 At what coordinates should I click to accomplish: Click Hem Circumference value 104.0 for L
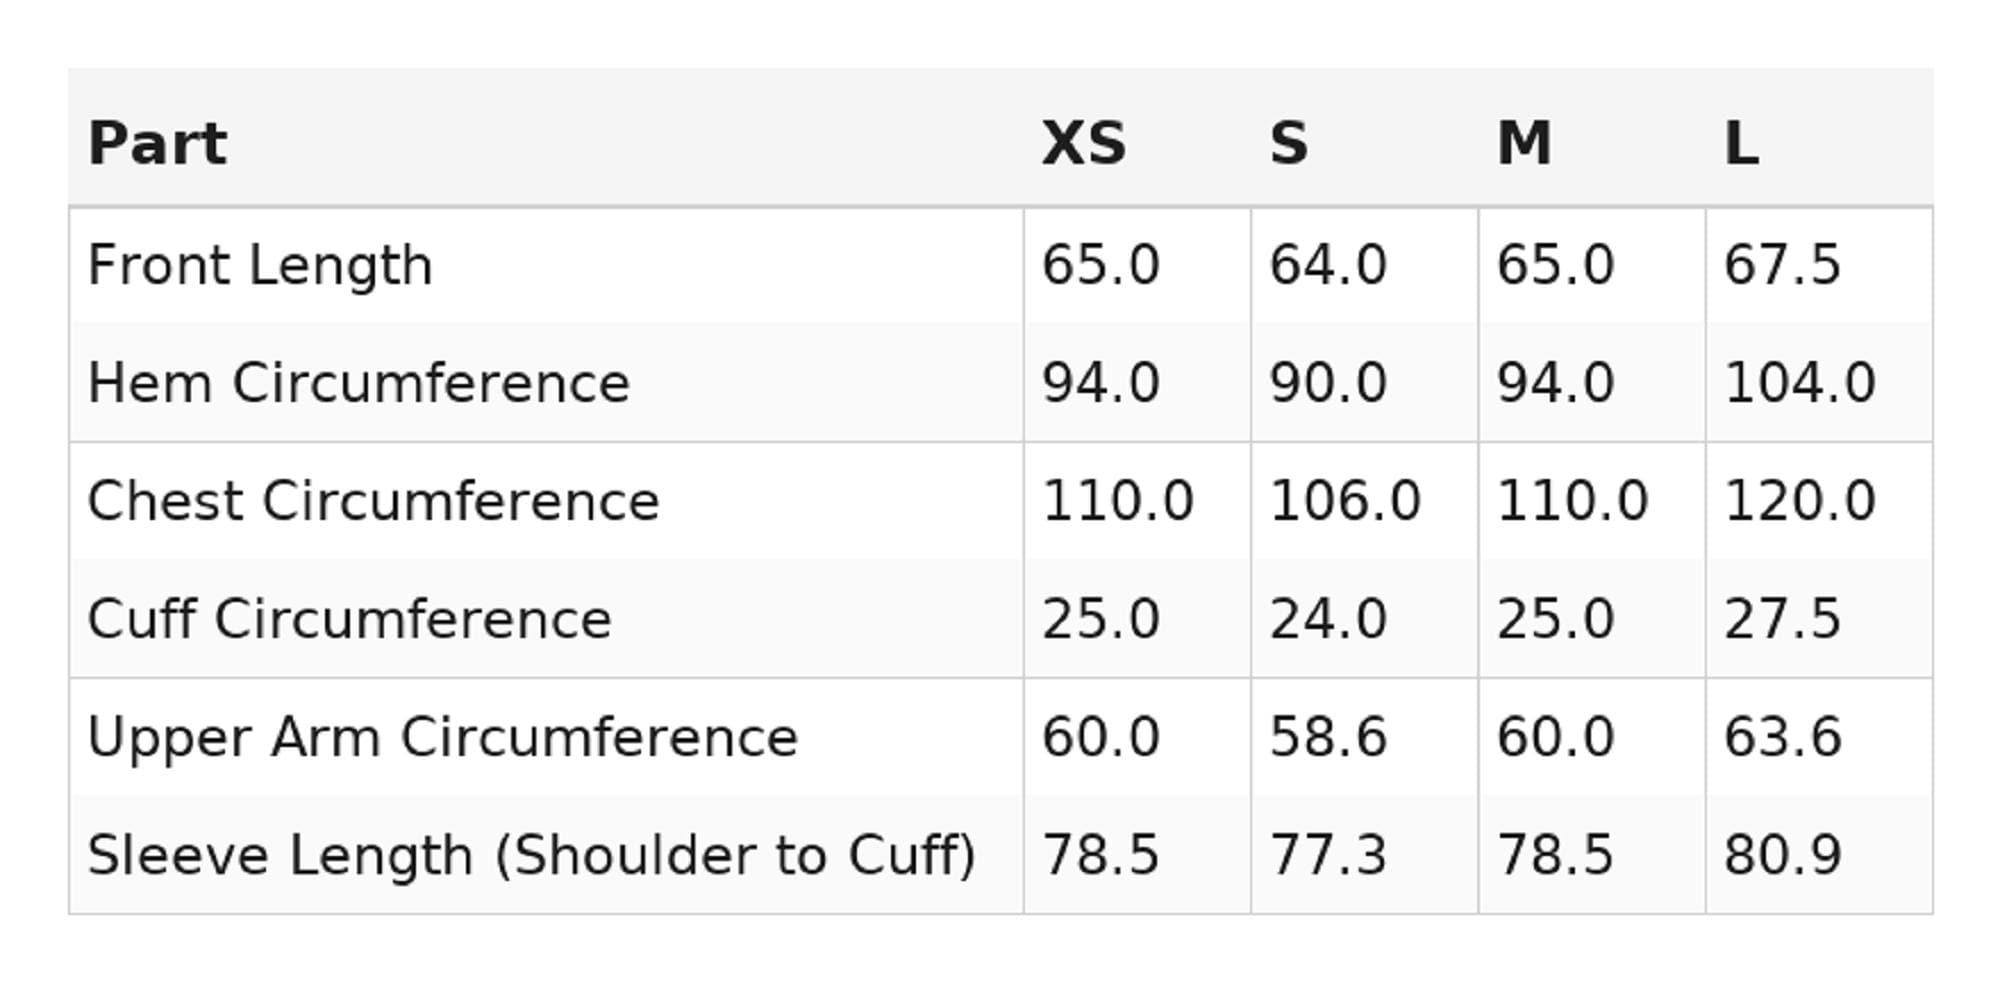click(1799, 383)
